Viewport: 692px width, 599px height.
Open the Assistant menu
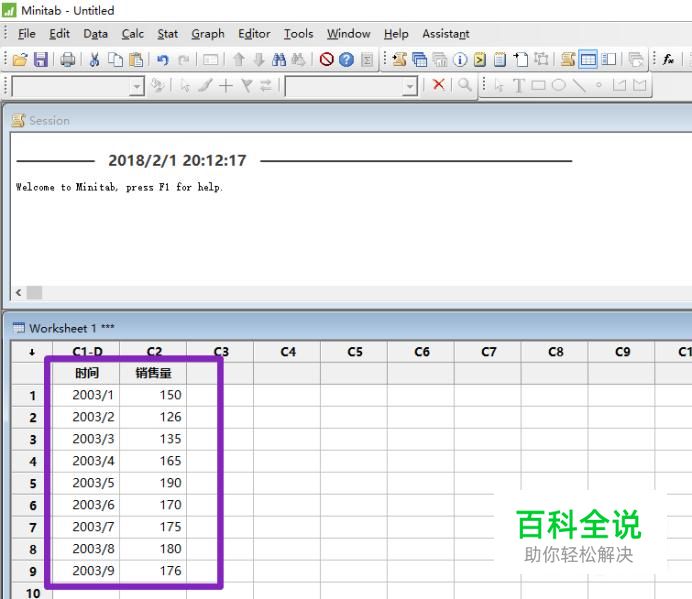coord(446,34)
